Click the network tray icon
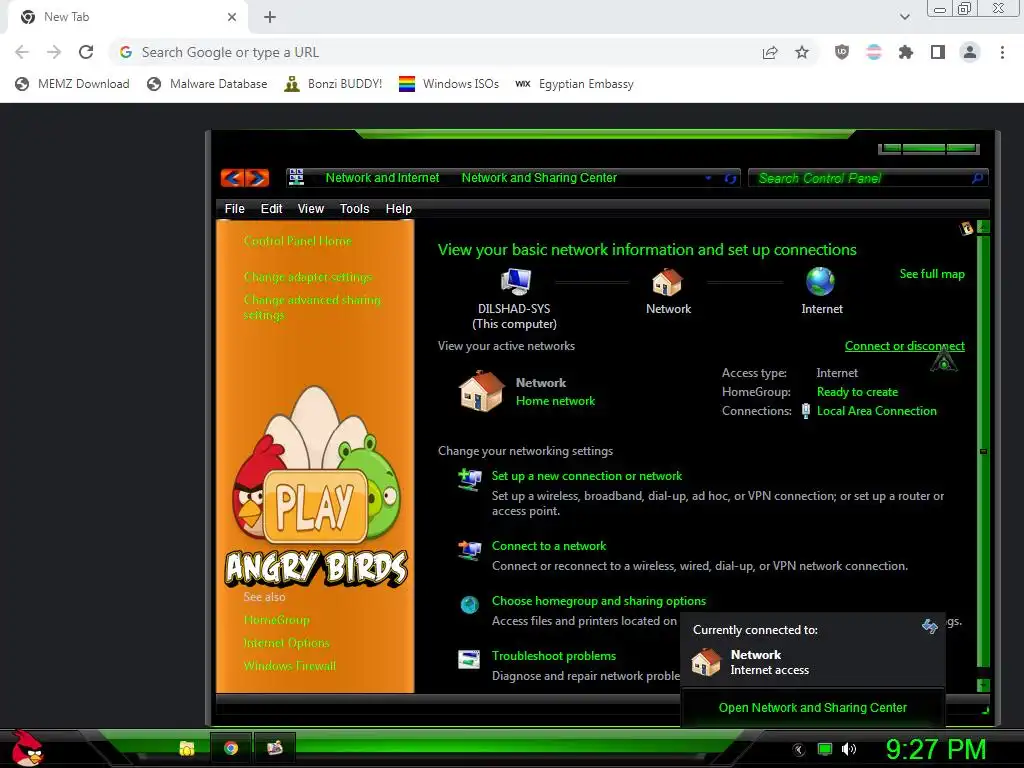 [825, 749]
